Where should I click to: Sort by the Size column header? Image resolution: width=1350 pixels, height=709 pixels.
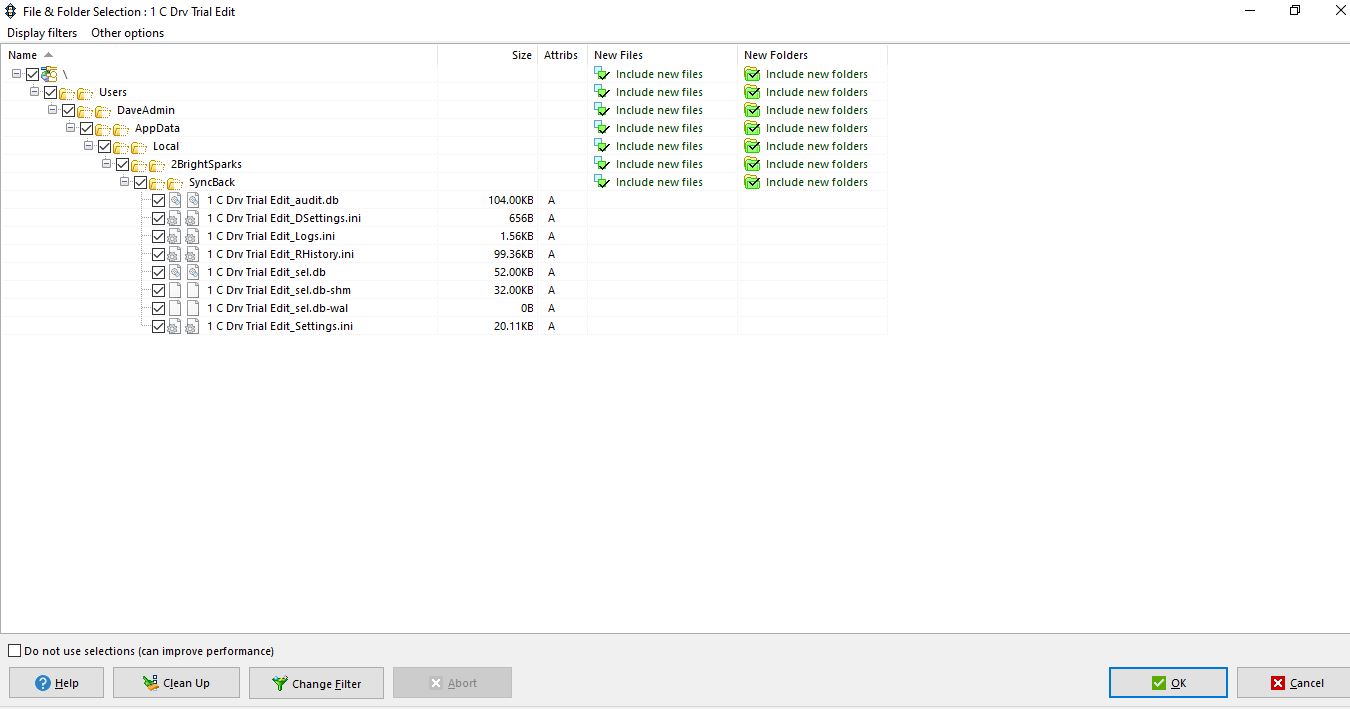[x=488, y=55]
